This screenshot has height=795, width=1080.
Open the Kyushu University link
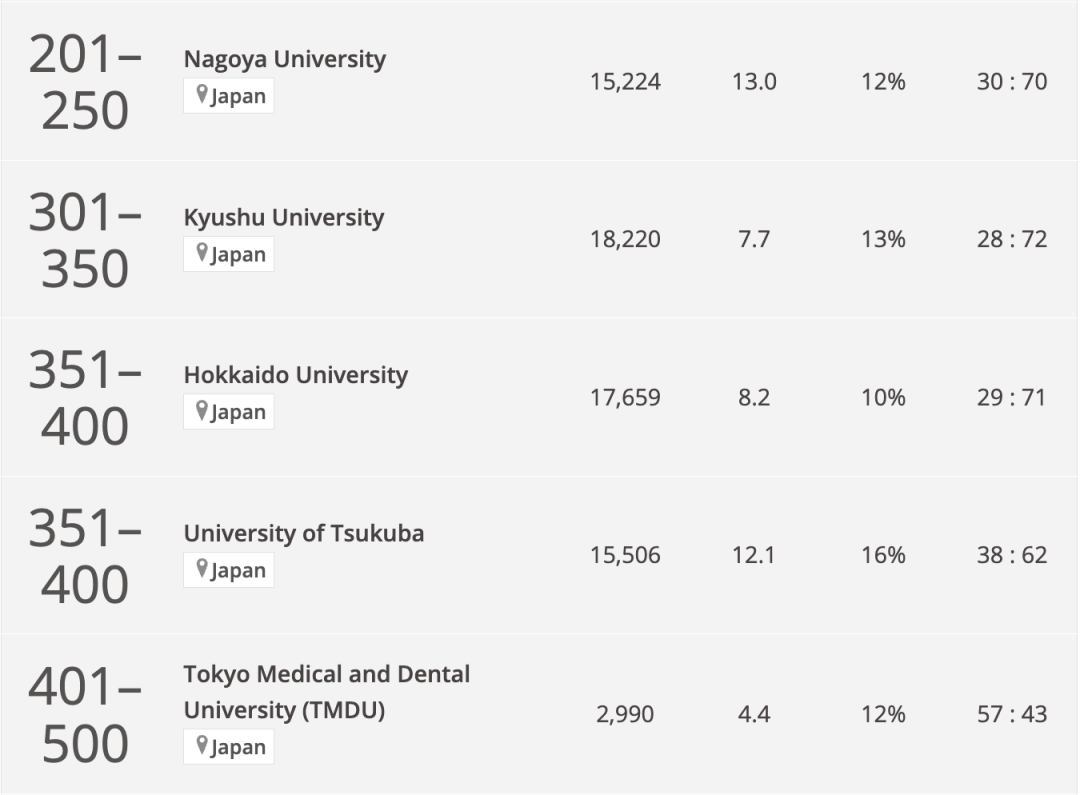point(283,217)
